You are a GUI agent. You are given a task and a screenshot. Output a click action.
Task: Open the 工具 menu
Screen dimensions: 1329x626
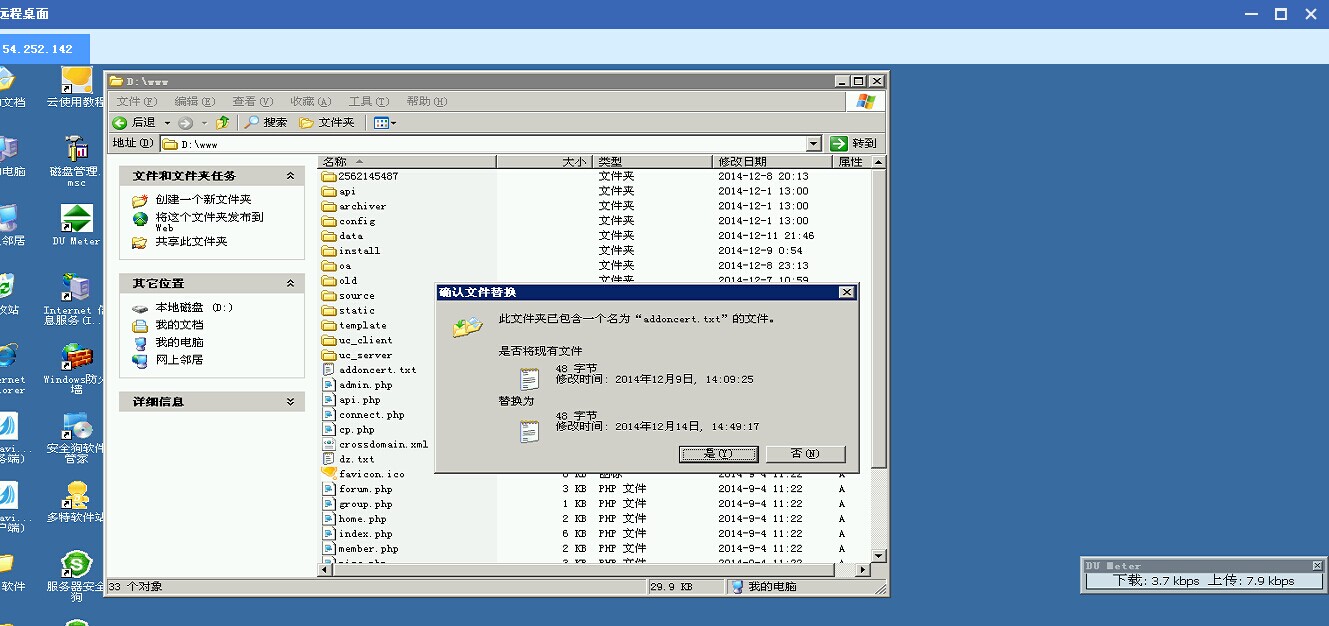pos(367,101)
